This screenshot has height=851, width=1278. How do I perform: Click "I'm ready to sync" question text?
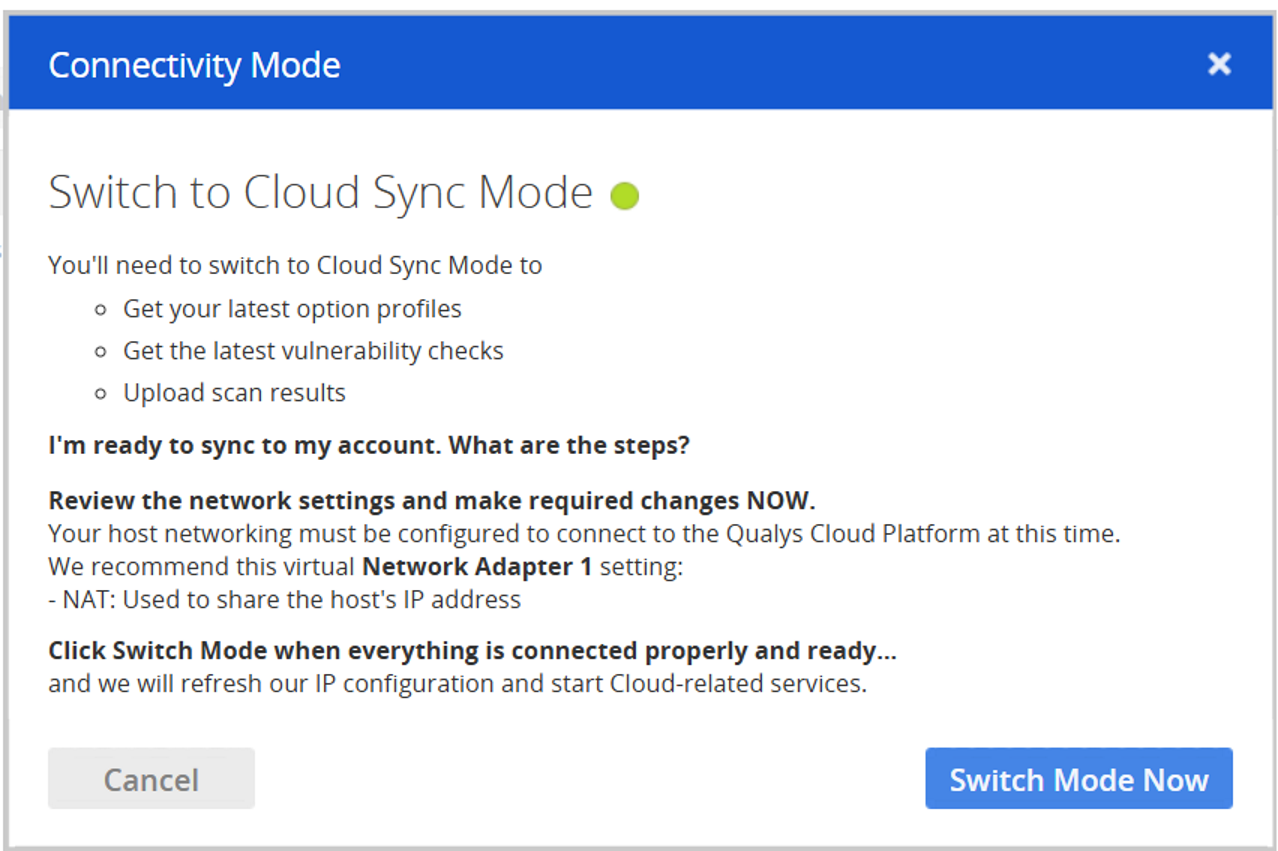point(369,445)
